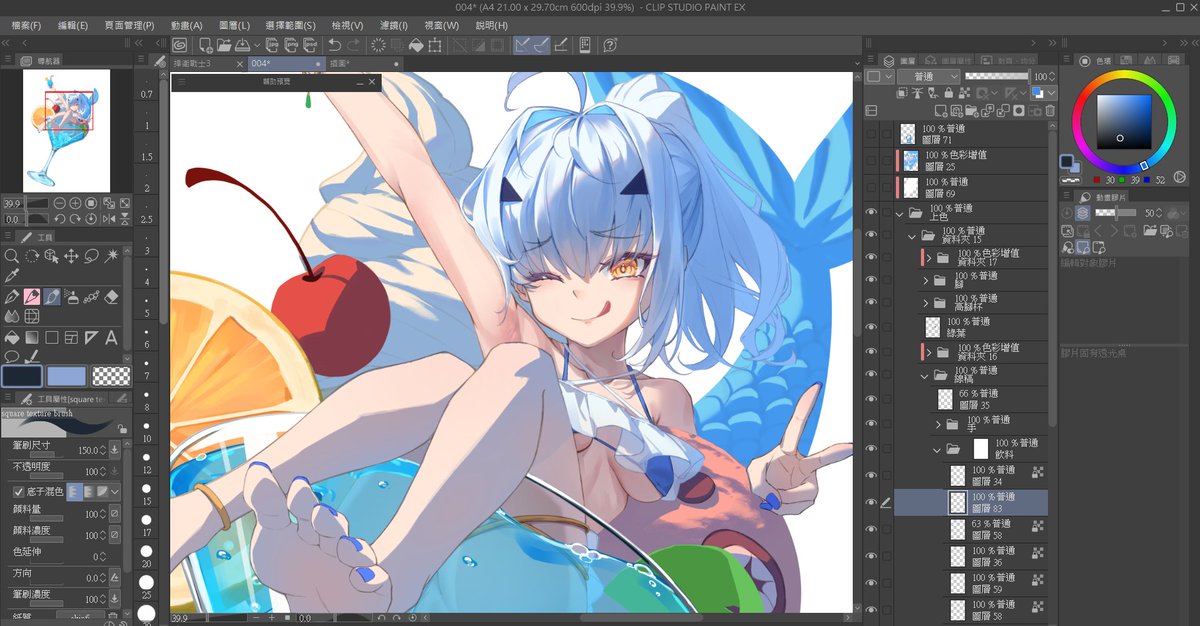
Task: Click the 筆刷尺寸 value field 150.0
Action: (91, 451)
